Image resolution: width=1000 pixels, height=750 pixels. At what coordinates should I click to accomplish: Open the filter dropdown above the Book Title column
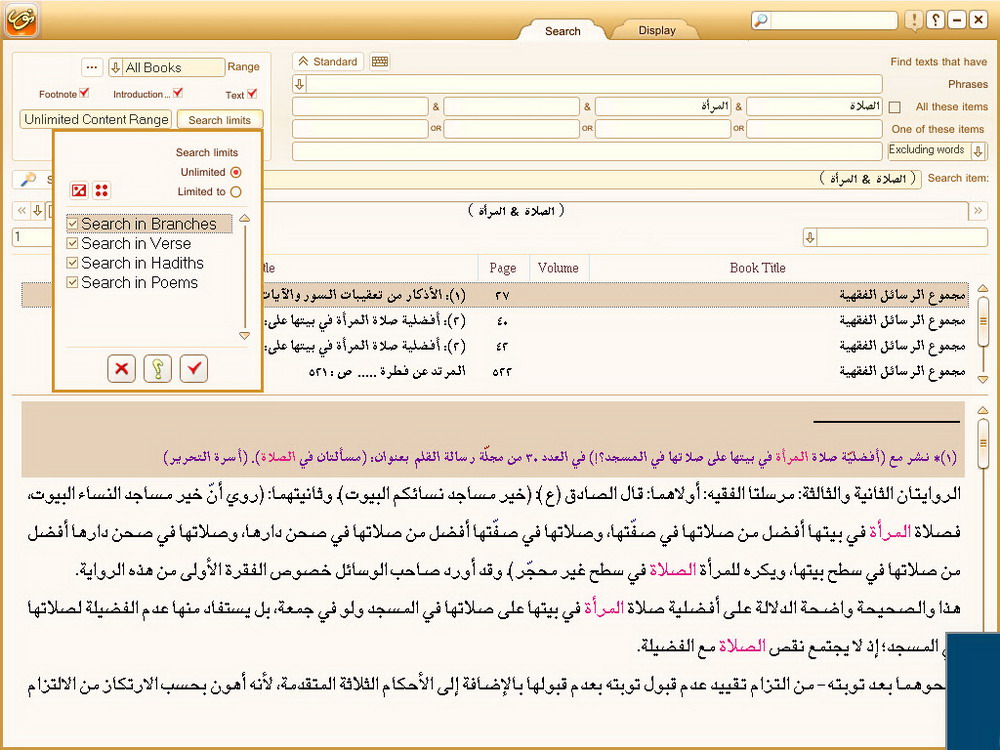tap(810, 238)
